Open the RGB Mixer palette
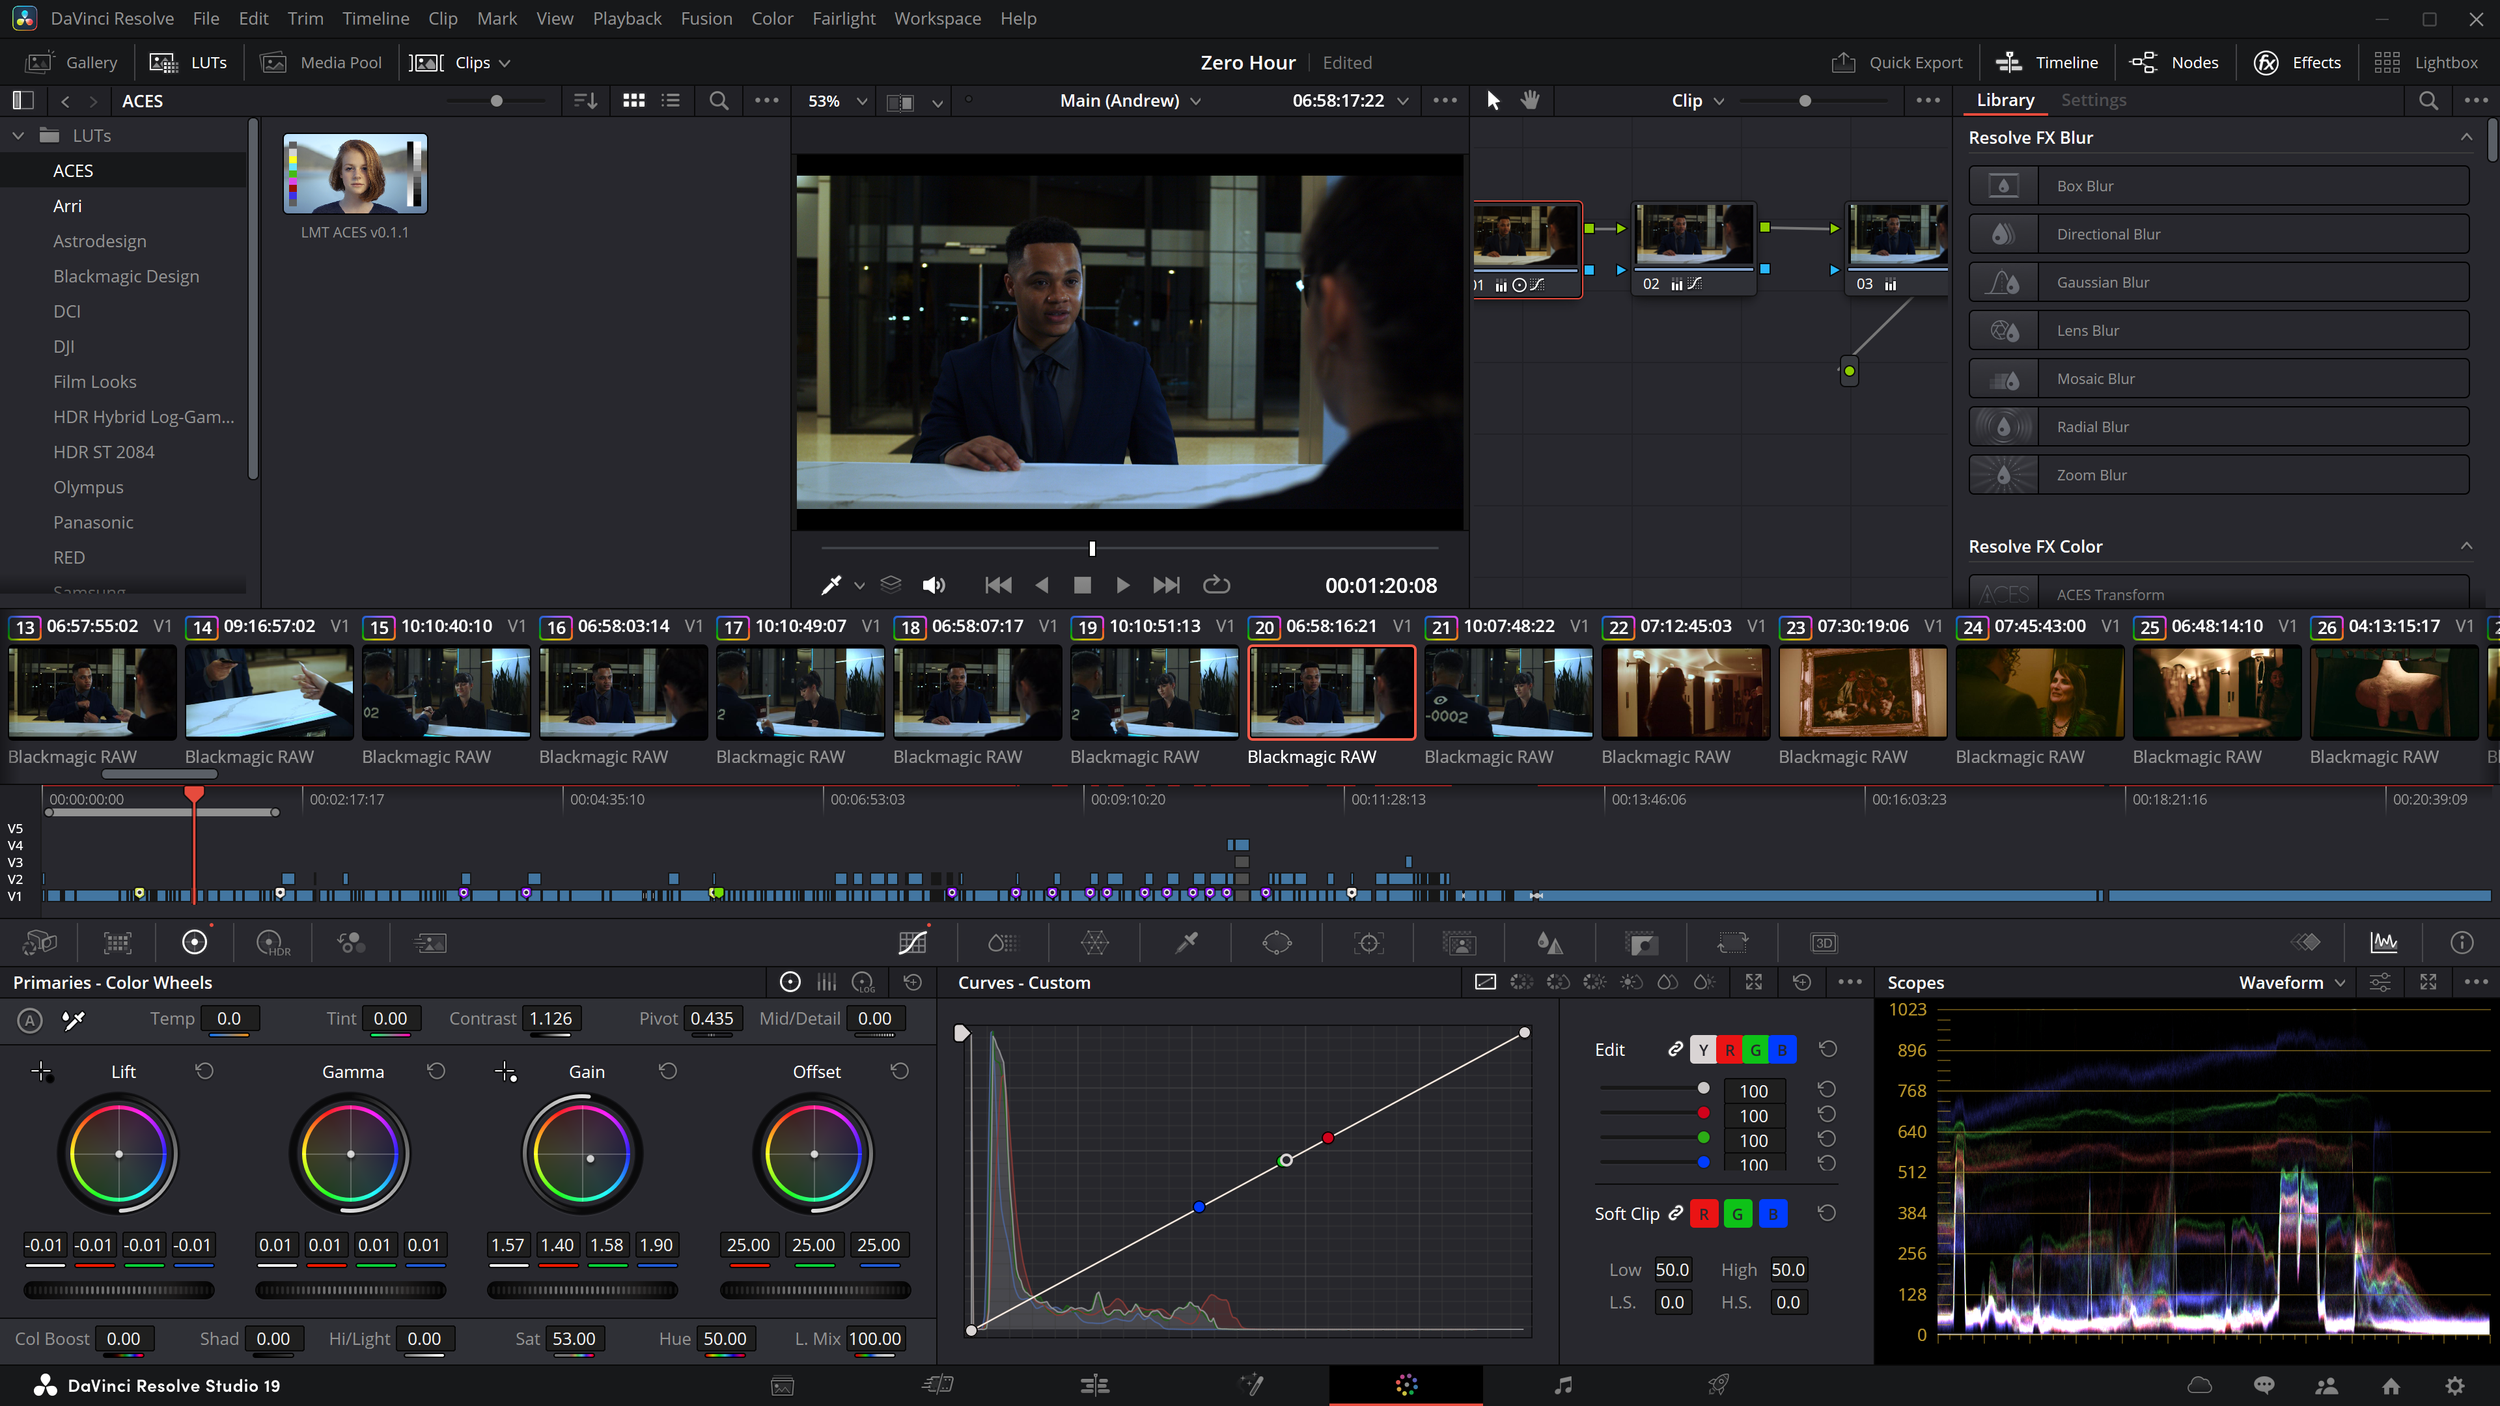This screenshot has width=2500, height=1406. [x=351, y=943]
